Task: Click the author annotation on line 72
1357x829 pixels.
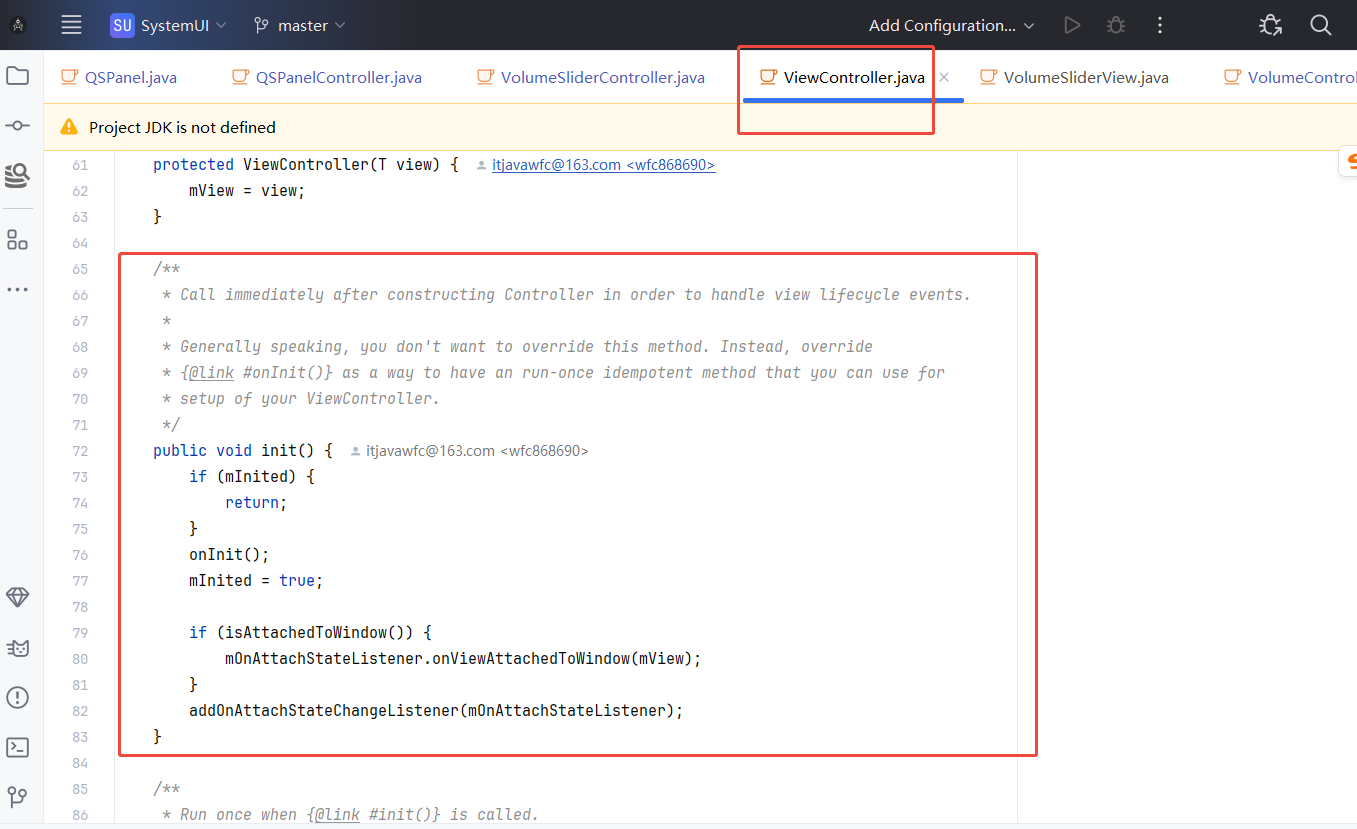Action: (478, 451)
